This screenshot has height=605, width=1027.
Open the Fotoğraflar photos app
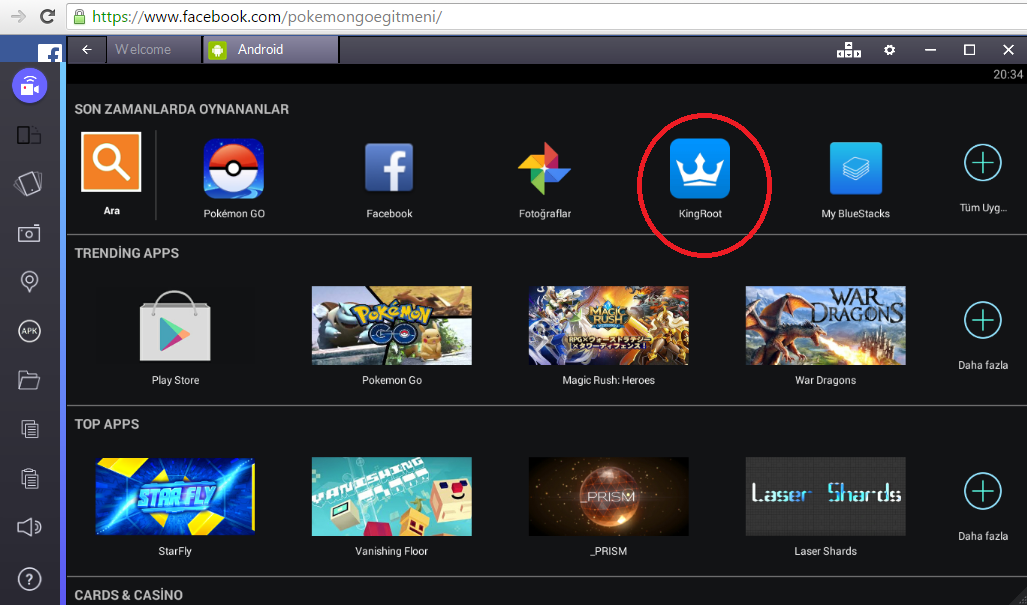coord(544,168)
